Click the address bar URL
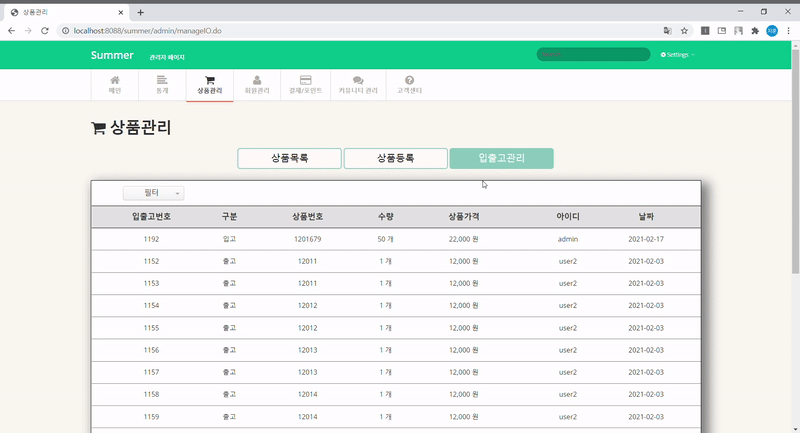800x433 pixels. (x=147, y=31)
